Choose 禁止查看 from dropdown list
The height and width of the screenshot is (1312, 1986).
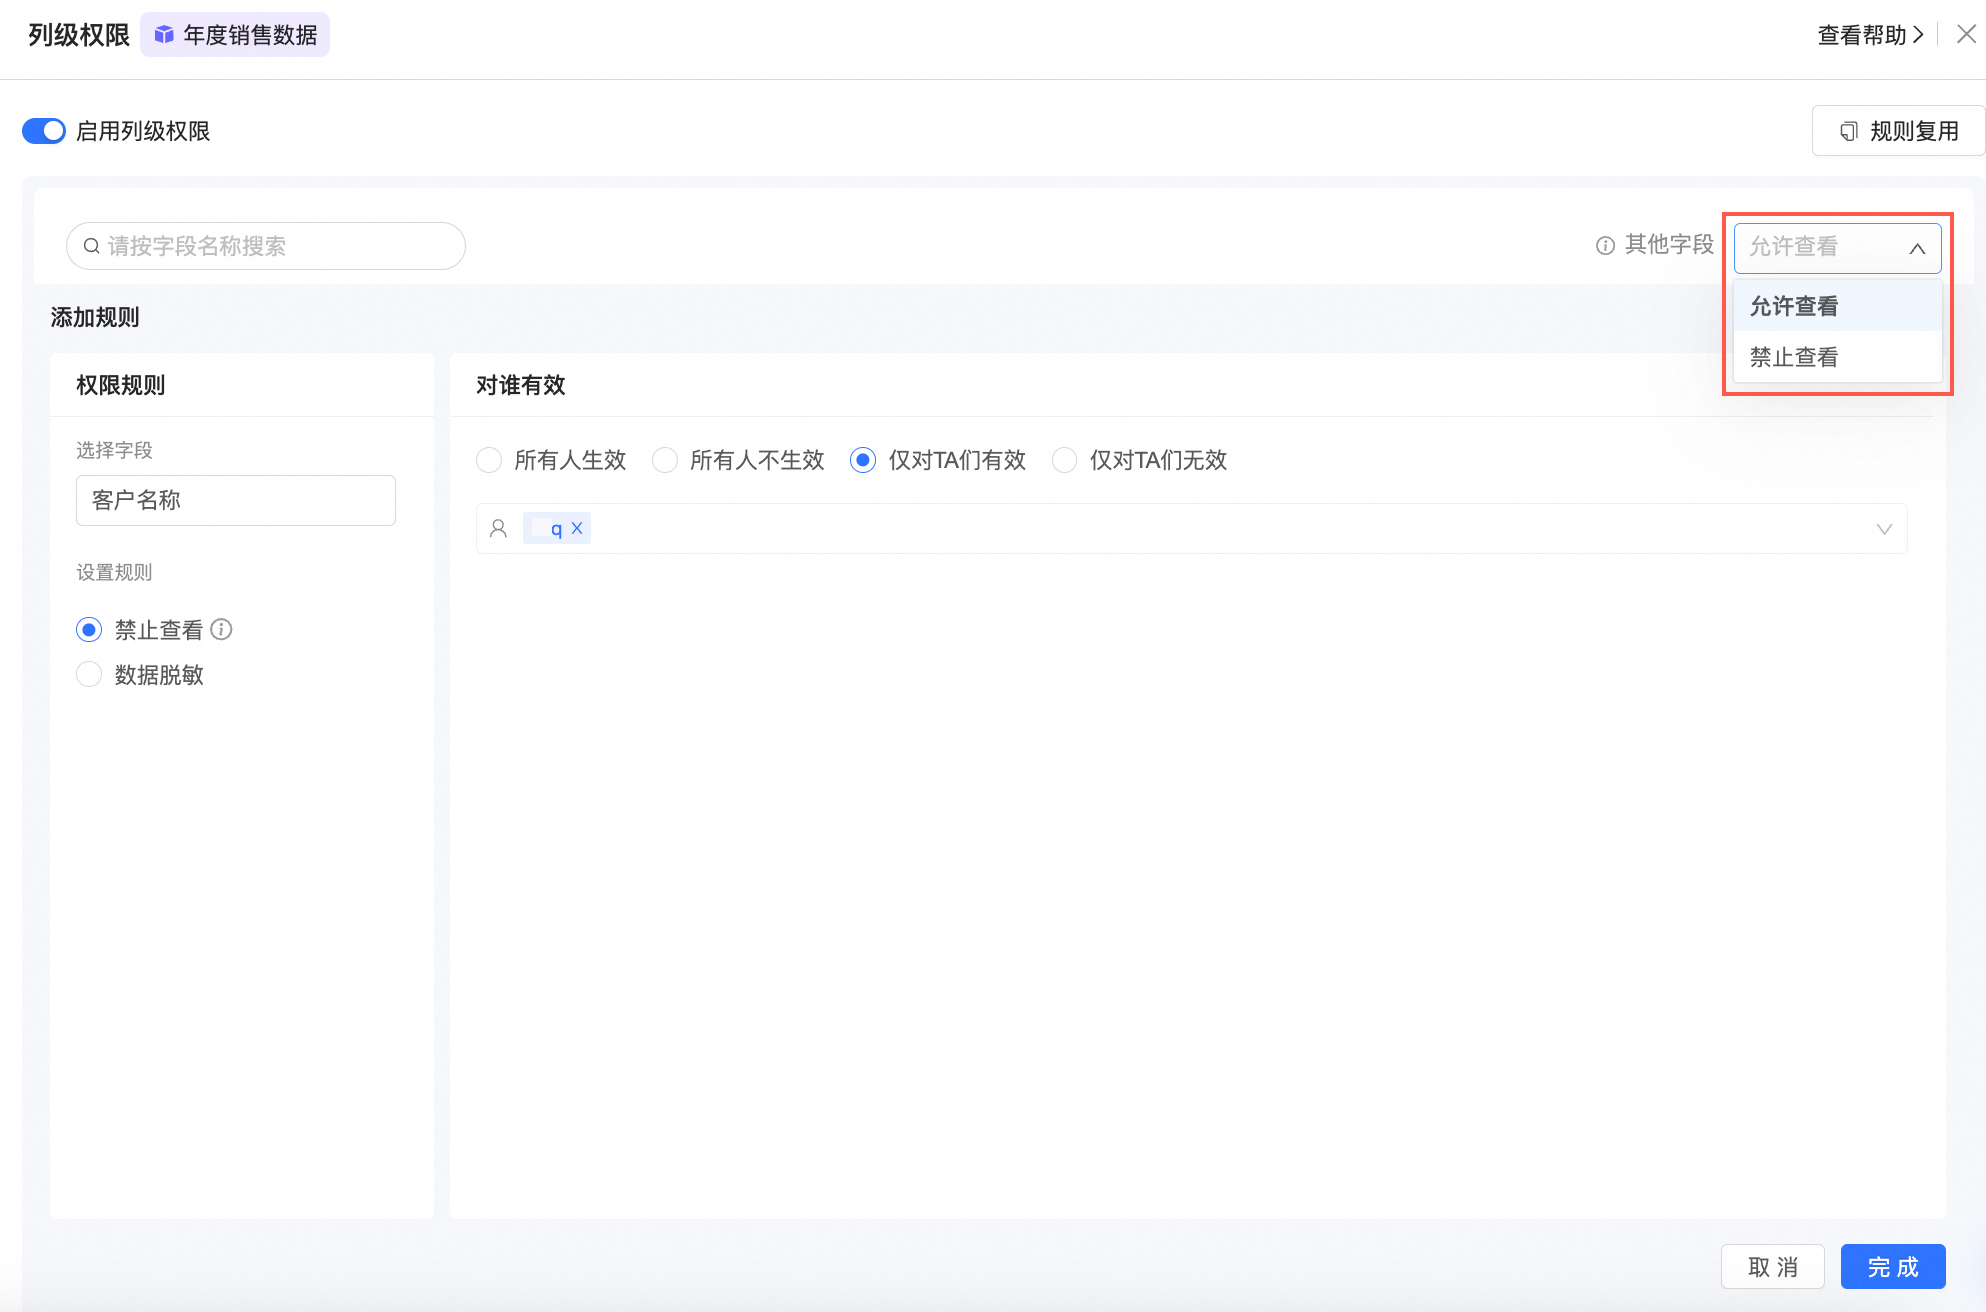click(1794, 357)
